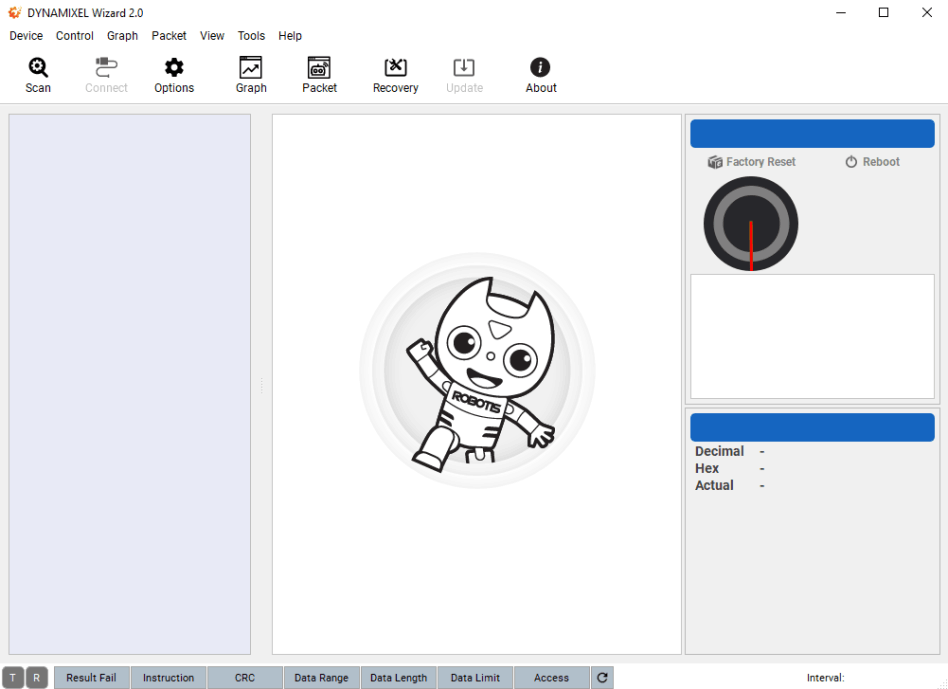Viewport: 948px width, 689px height.
Task: Expand the Tools menu
Action: (x=251, y=36)
